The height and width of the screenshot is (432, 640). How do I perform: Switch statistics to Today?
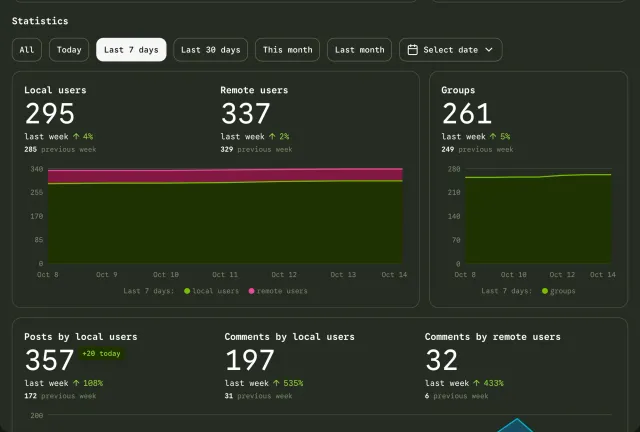(69, 50)
